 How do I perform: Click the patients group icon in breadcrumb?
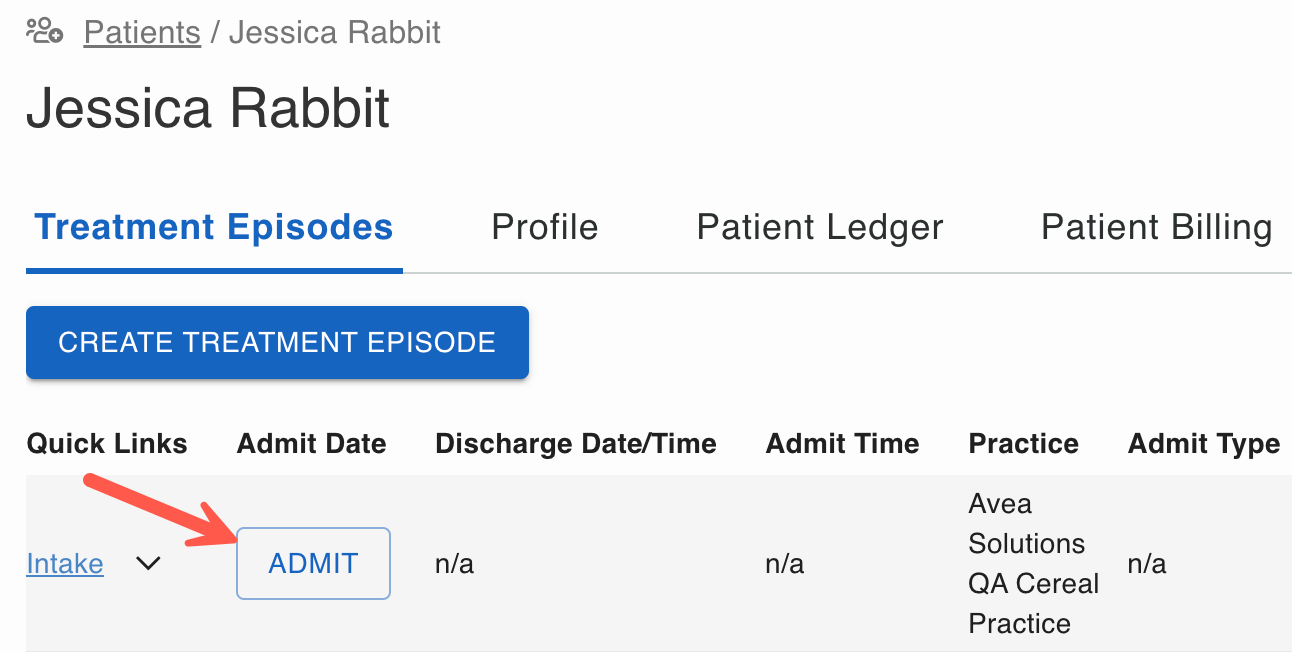[44, 32]
